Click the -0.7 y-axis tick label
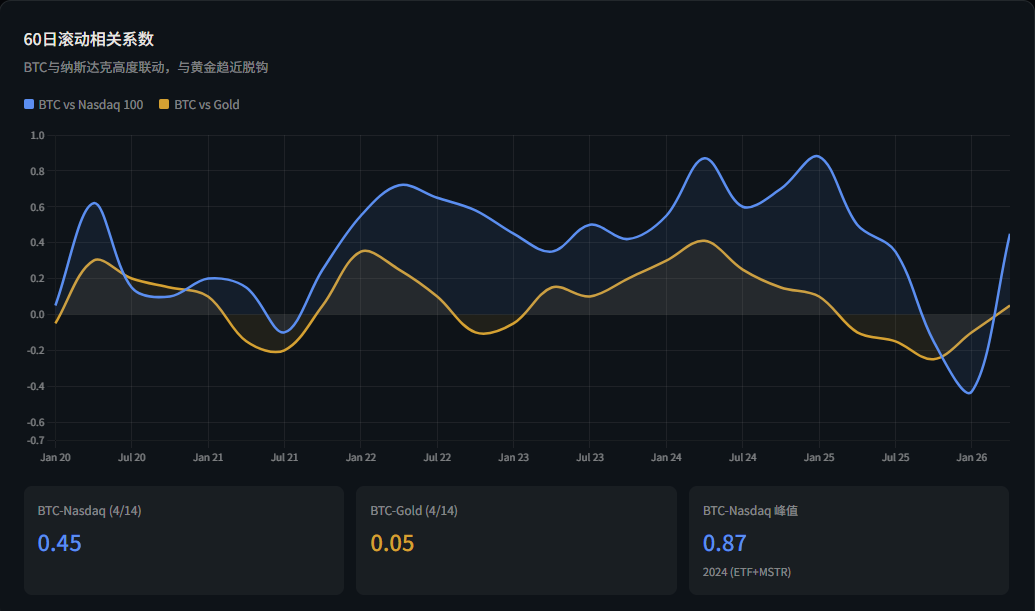 coord(36,440)
